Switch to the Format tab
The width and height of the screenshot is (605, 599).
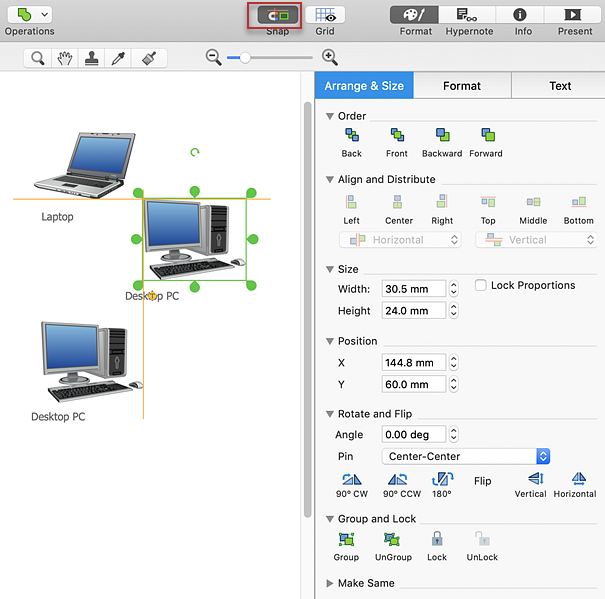click(462, 86)
